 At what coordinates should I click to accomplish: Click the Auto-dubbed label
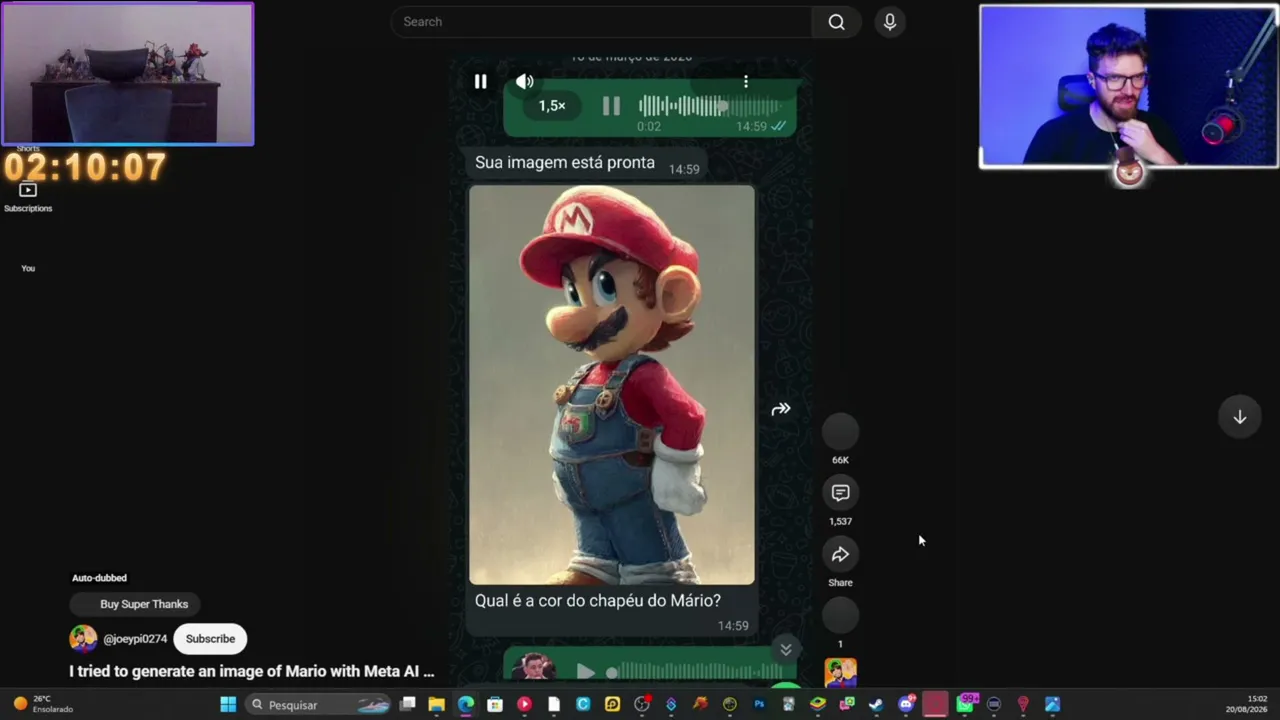click(x=99, y=578)
